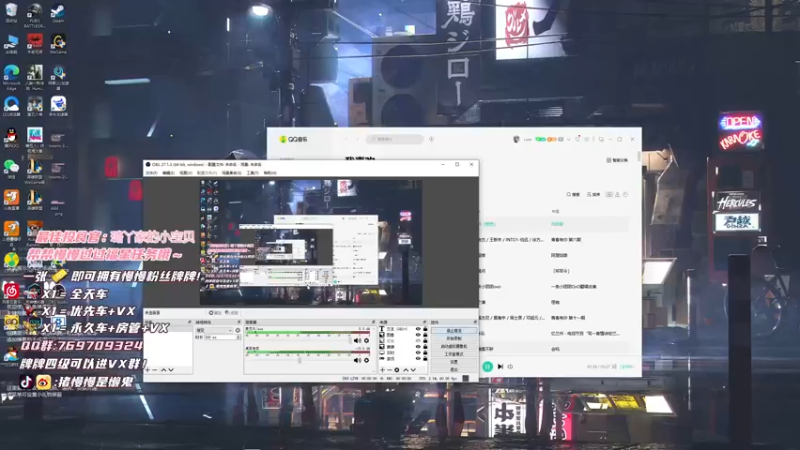Toggle visibility eye of game capture source
800x450 pixels.
418,358
